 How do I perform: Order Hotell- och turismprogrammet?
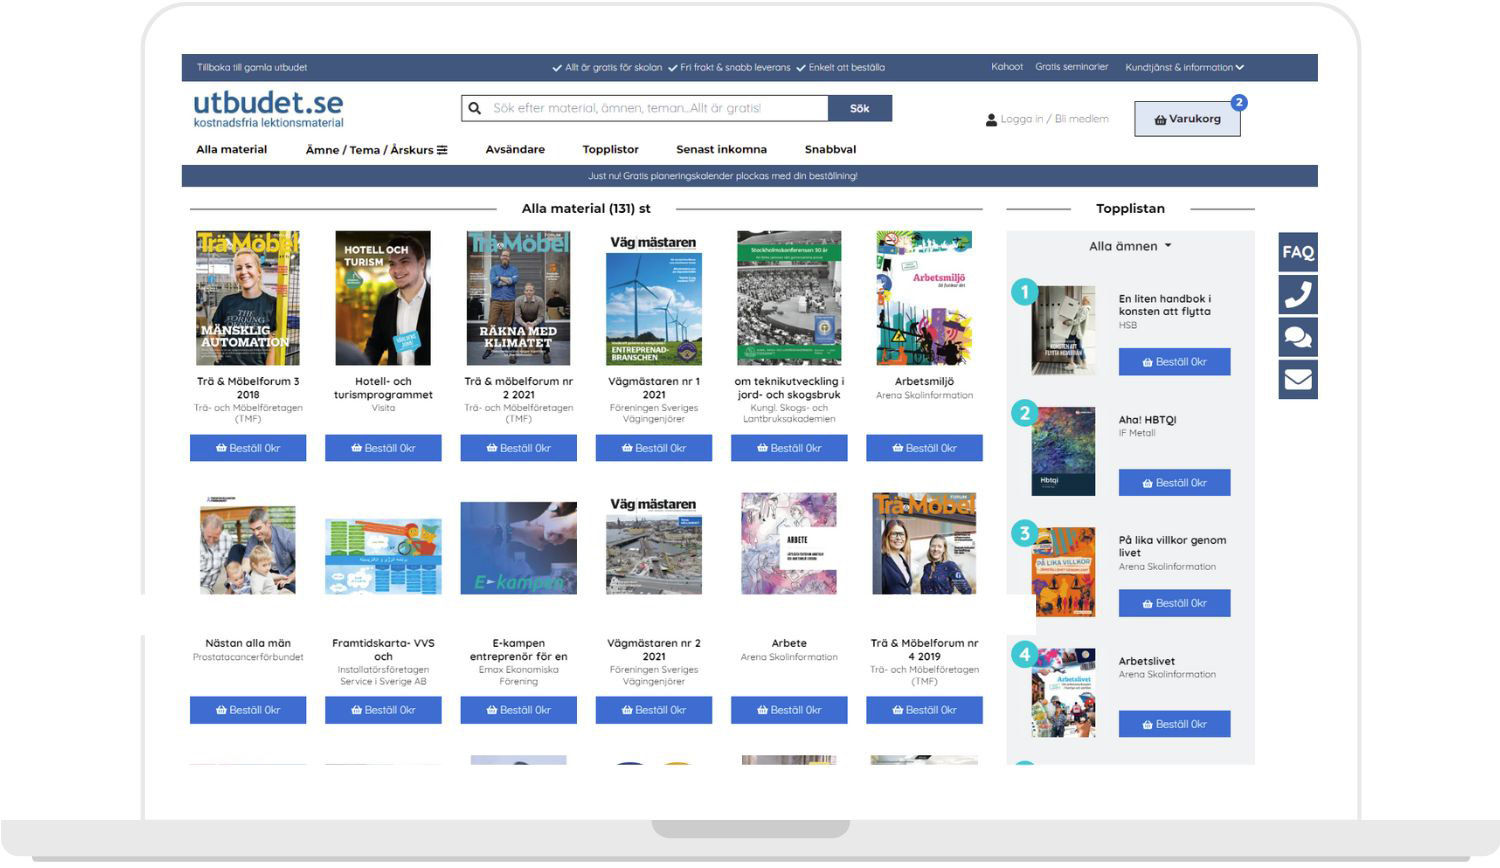383,448
